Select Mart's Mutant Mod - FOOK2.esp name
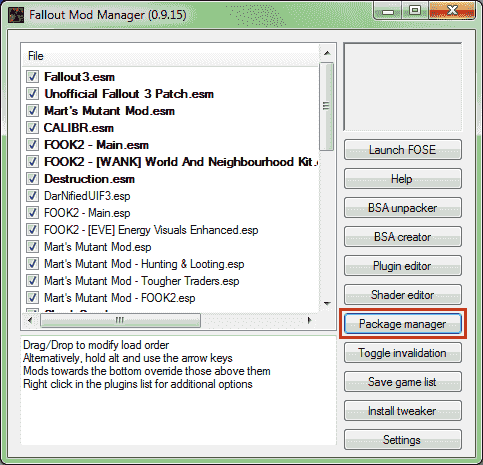 tap(120, 298)
